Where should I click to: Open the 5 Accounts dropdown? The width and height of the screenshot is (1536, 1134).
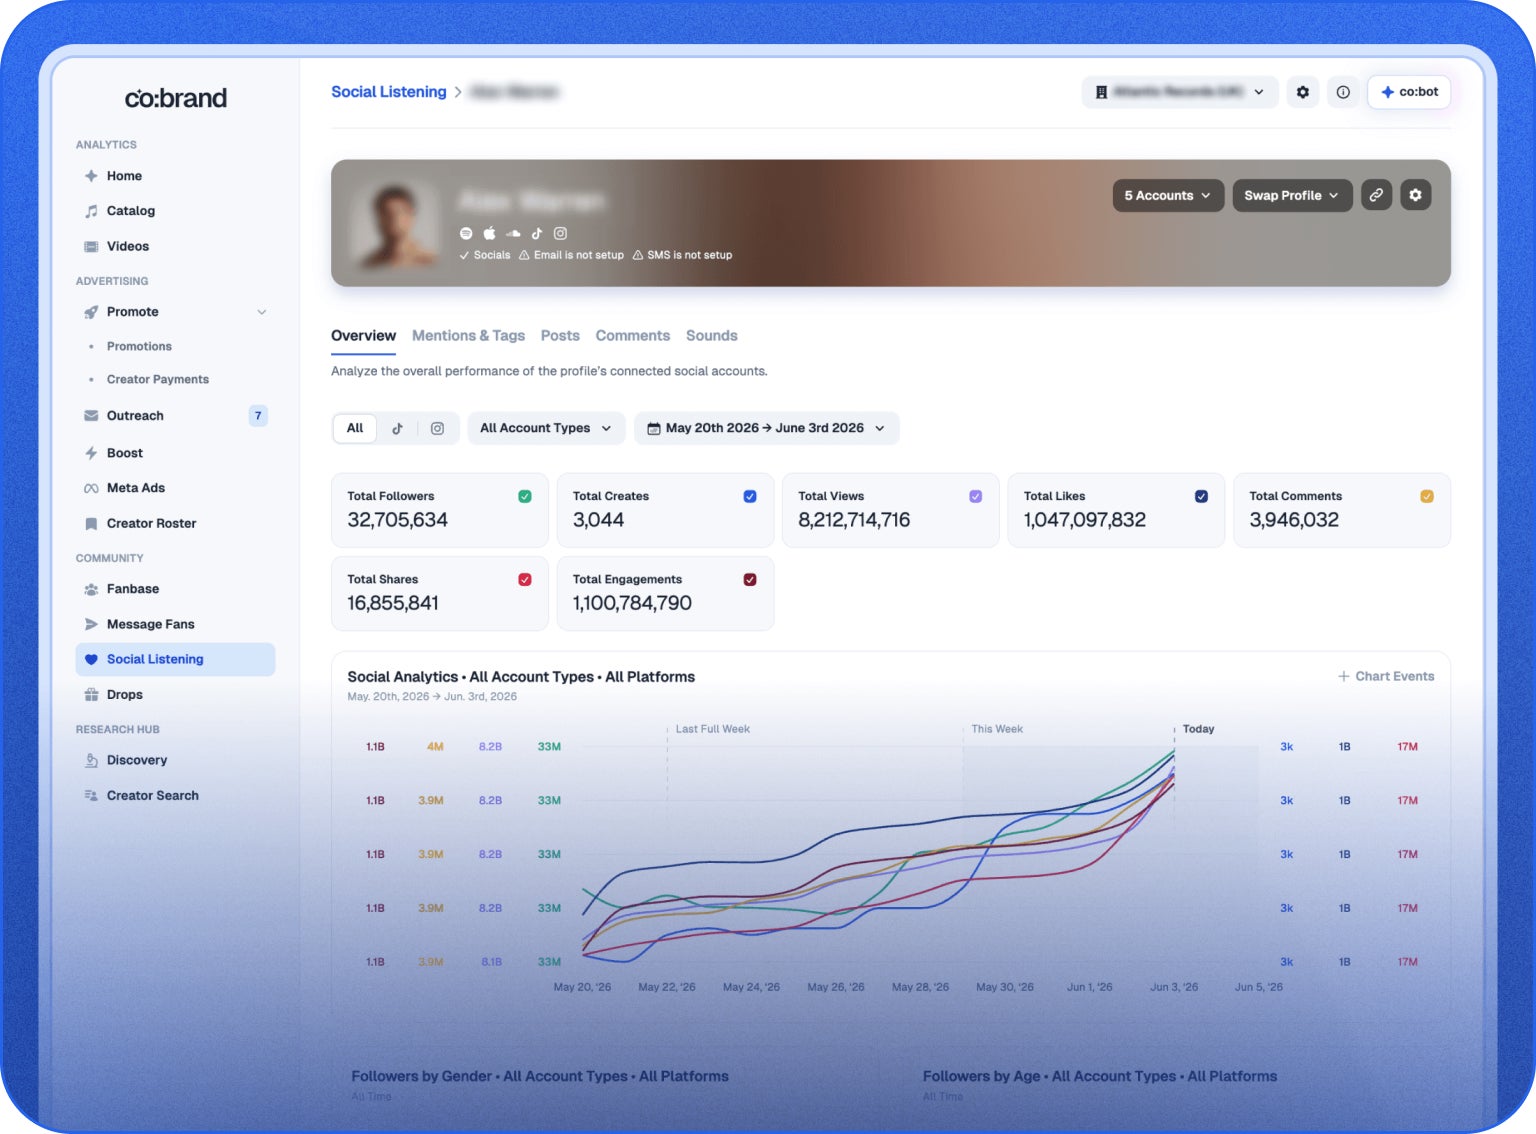[1168, 195]
